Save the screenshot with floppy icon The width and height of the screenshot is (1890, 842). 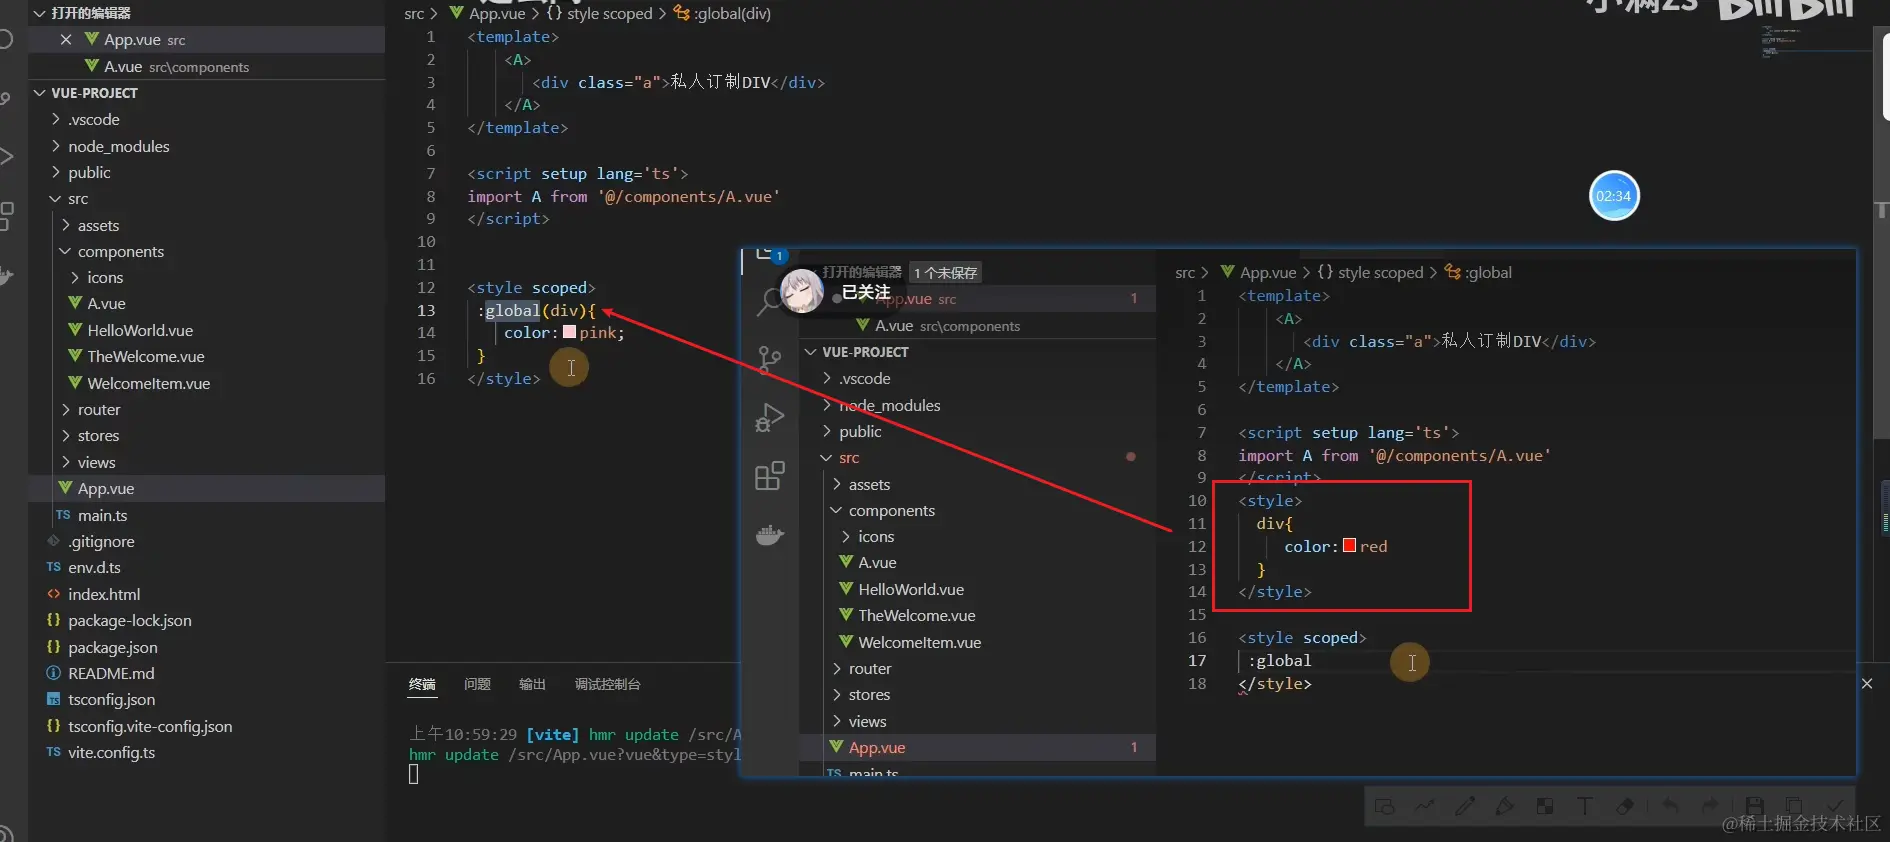pyautogui.click(x=1754, y=806)
